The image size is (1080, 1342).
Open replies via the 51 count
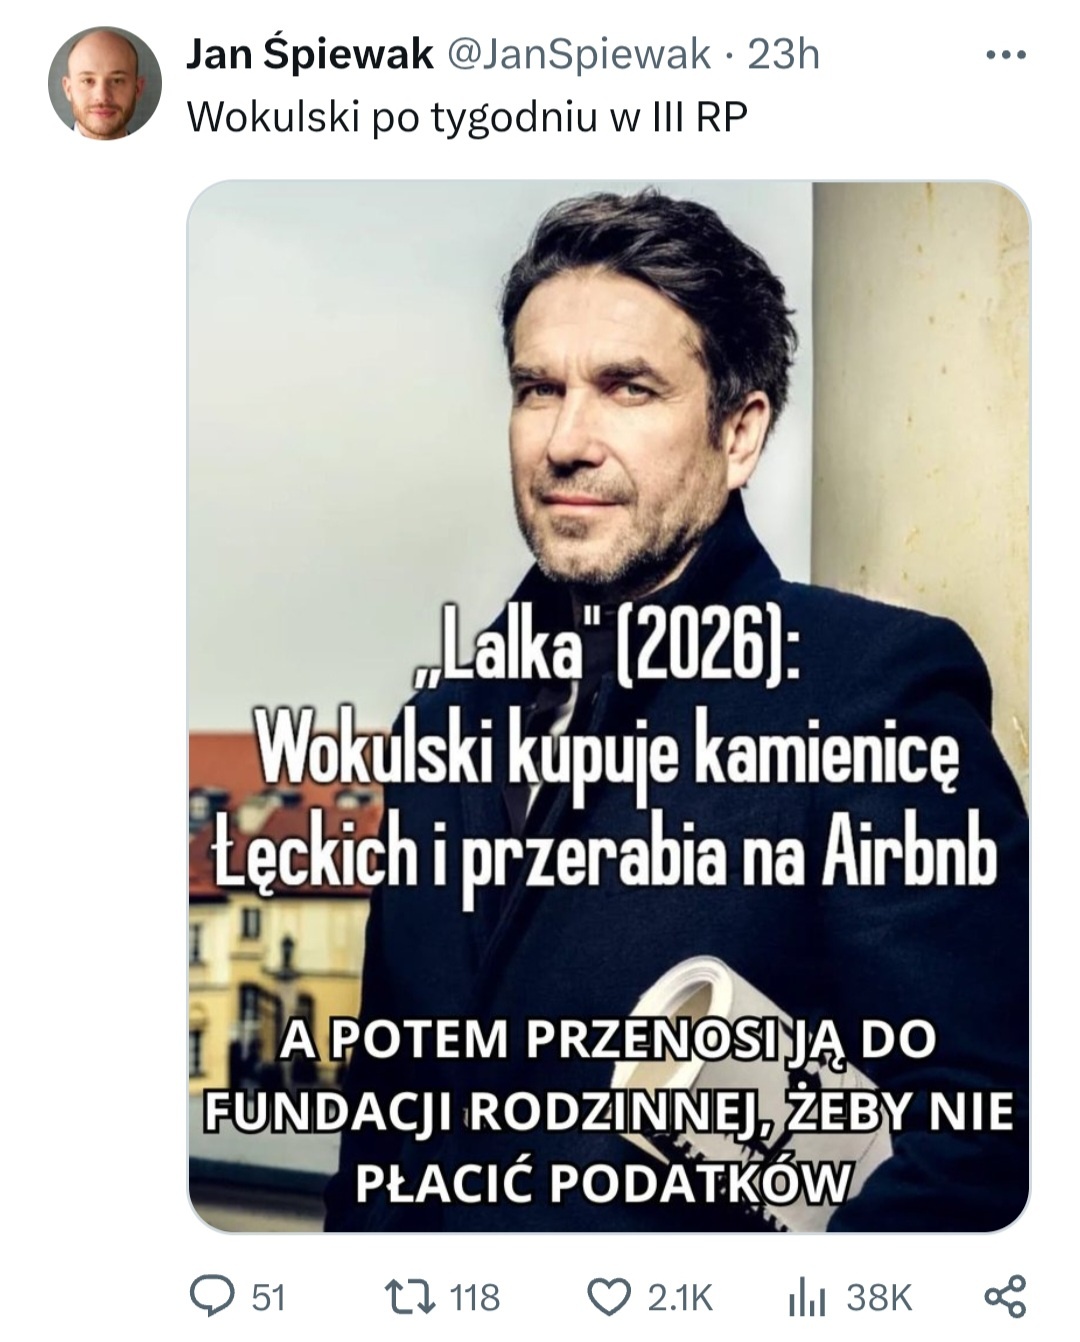(x=268, y=1298)
